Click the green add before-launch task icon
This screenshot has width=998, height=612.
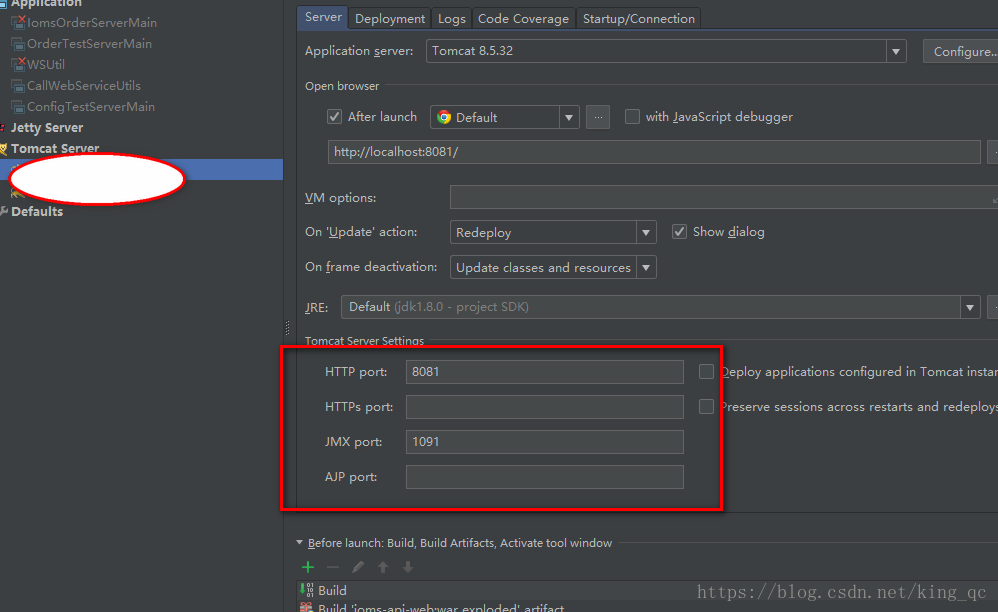pos(308,567)
